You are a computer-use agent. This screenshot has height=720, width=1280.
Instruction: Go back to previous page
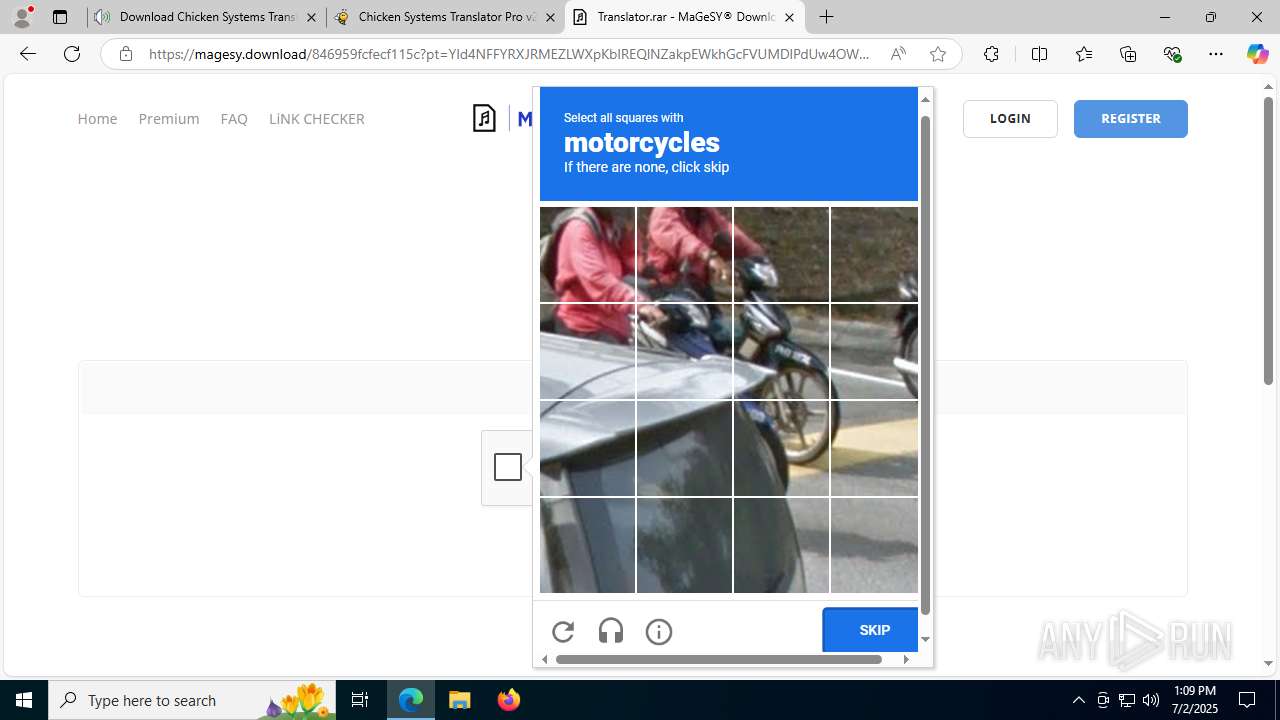(28, 54)
